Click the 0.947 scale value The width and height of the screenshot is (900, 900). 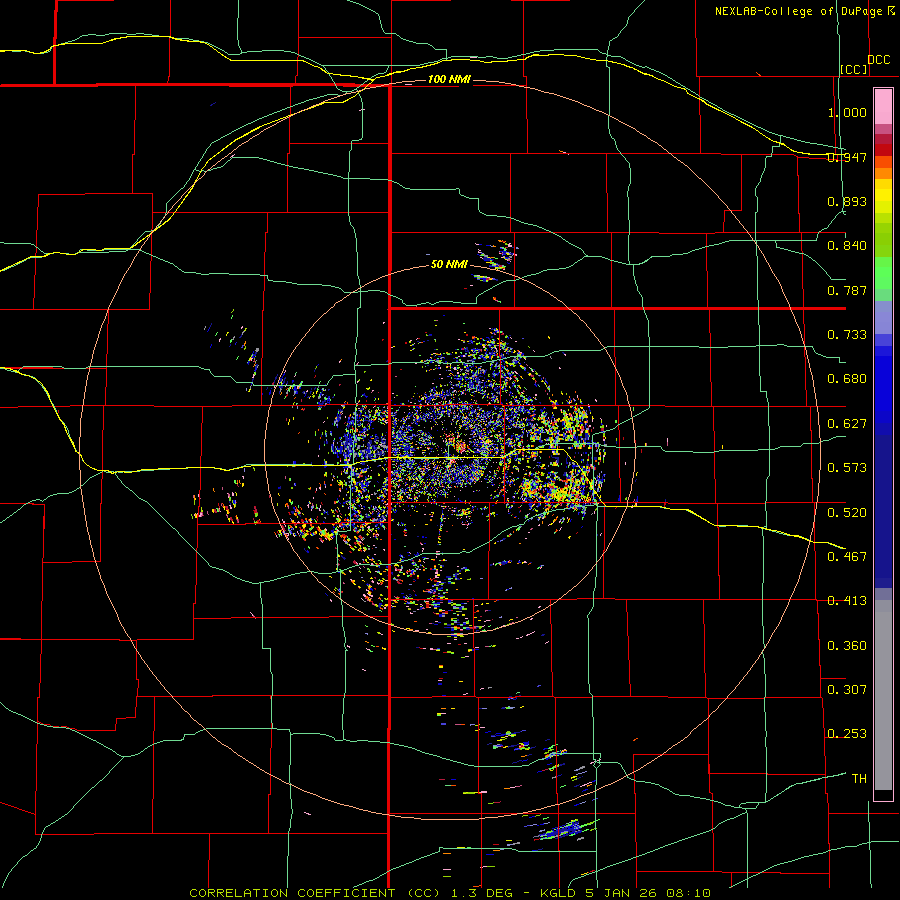click(847, 157)
